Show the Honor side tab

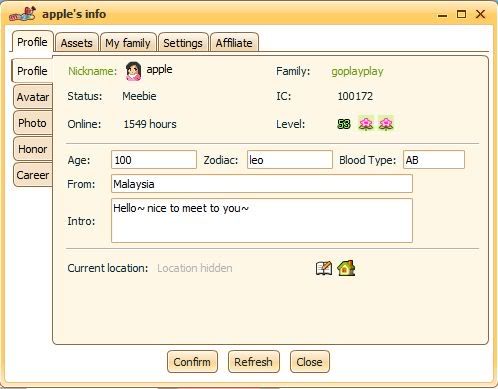pyautogui.click(x=33, y=149)
